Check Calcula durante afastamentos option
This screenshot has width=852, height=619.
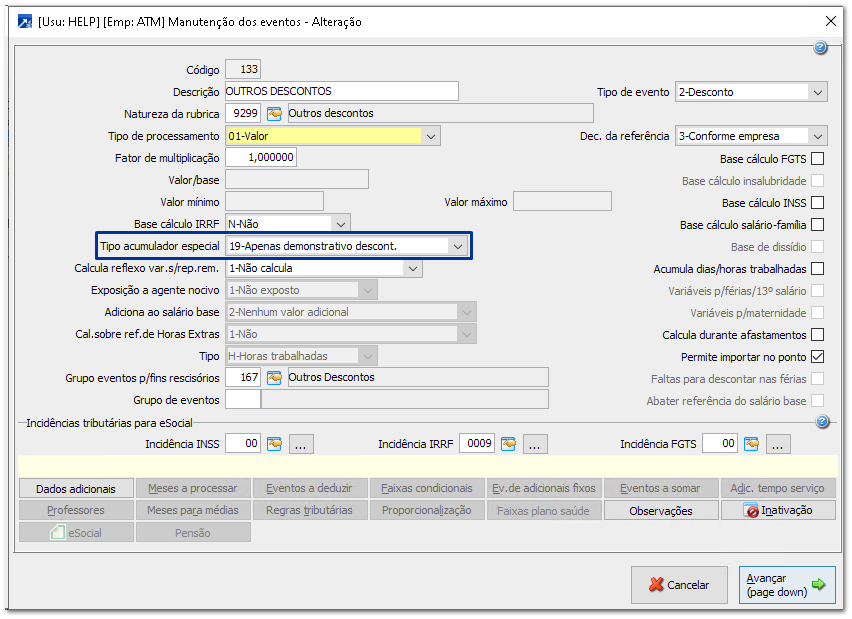coord(817,335)
